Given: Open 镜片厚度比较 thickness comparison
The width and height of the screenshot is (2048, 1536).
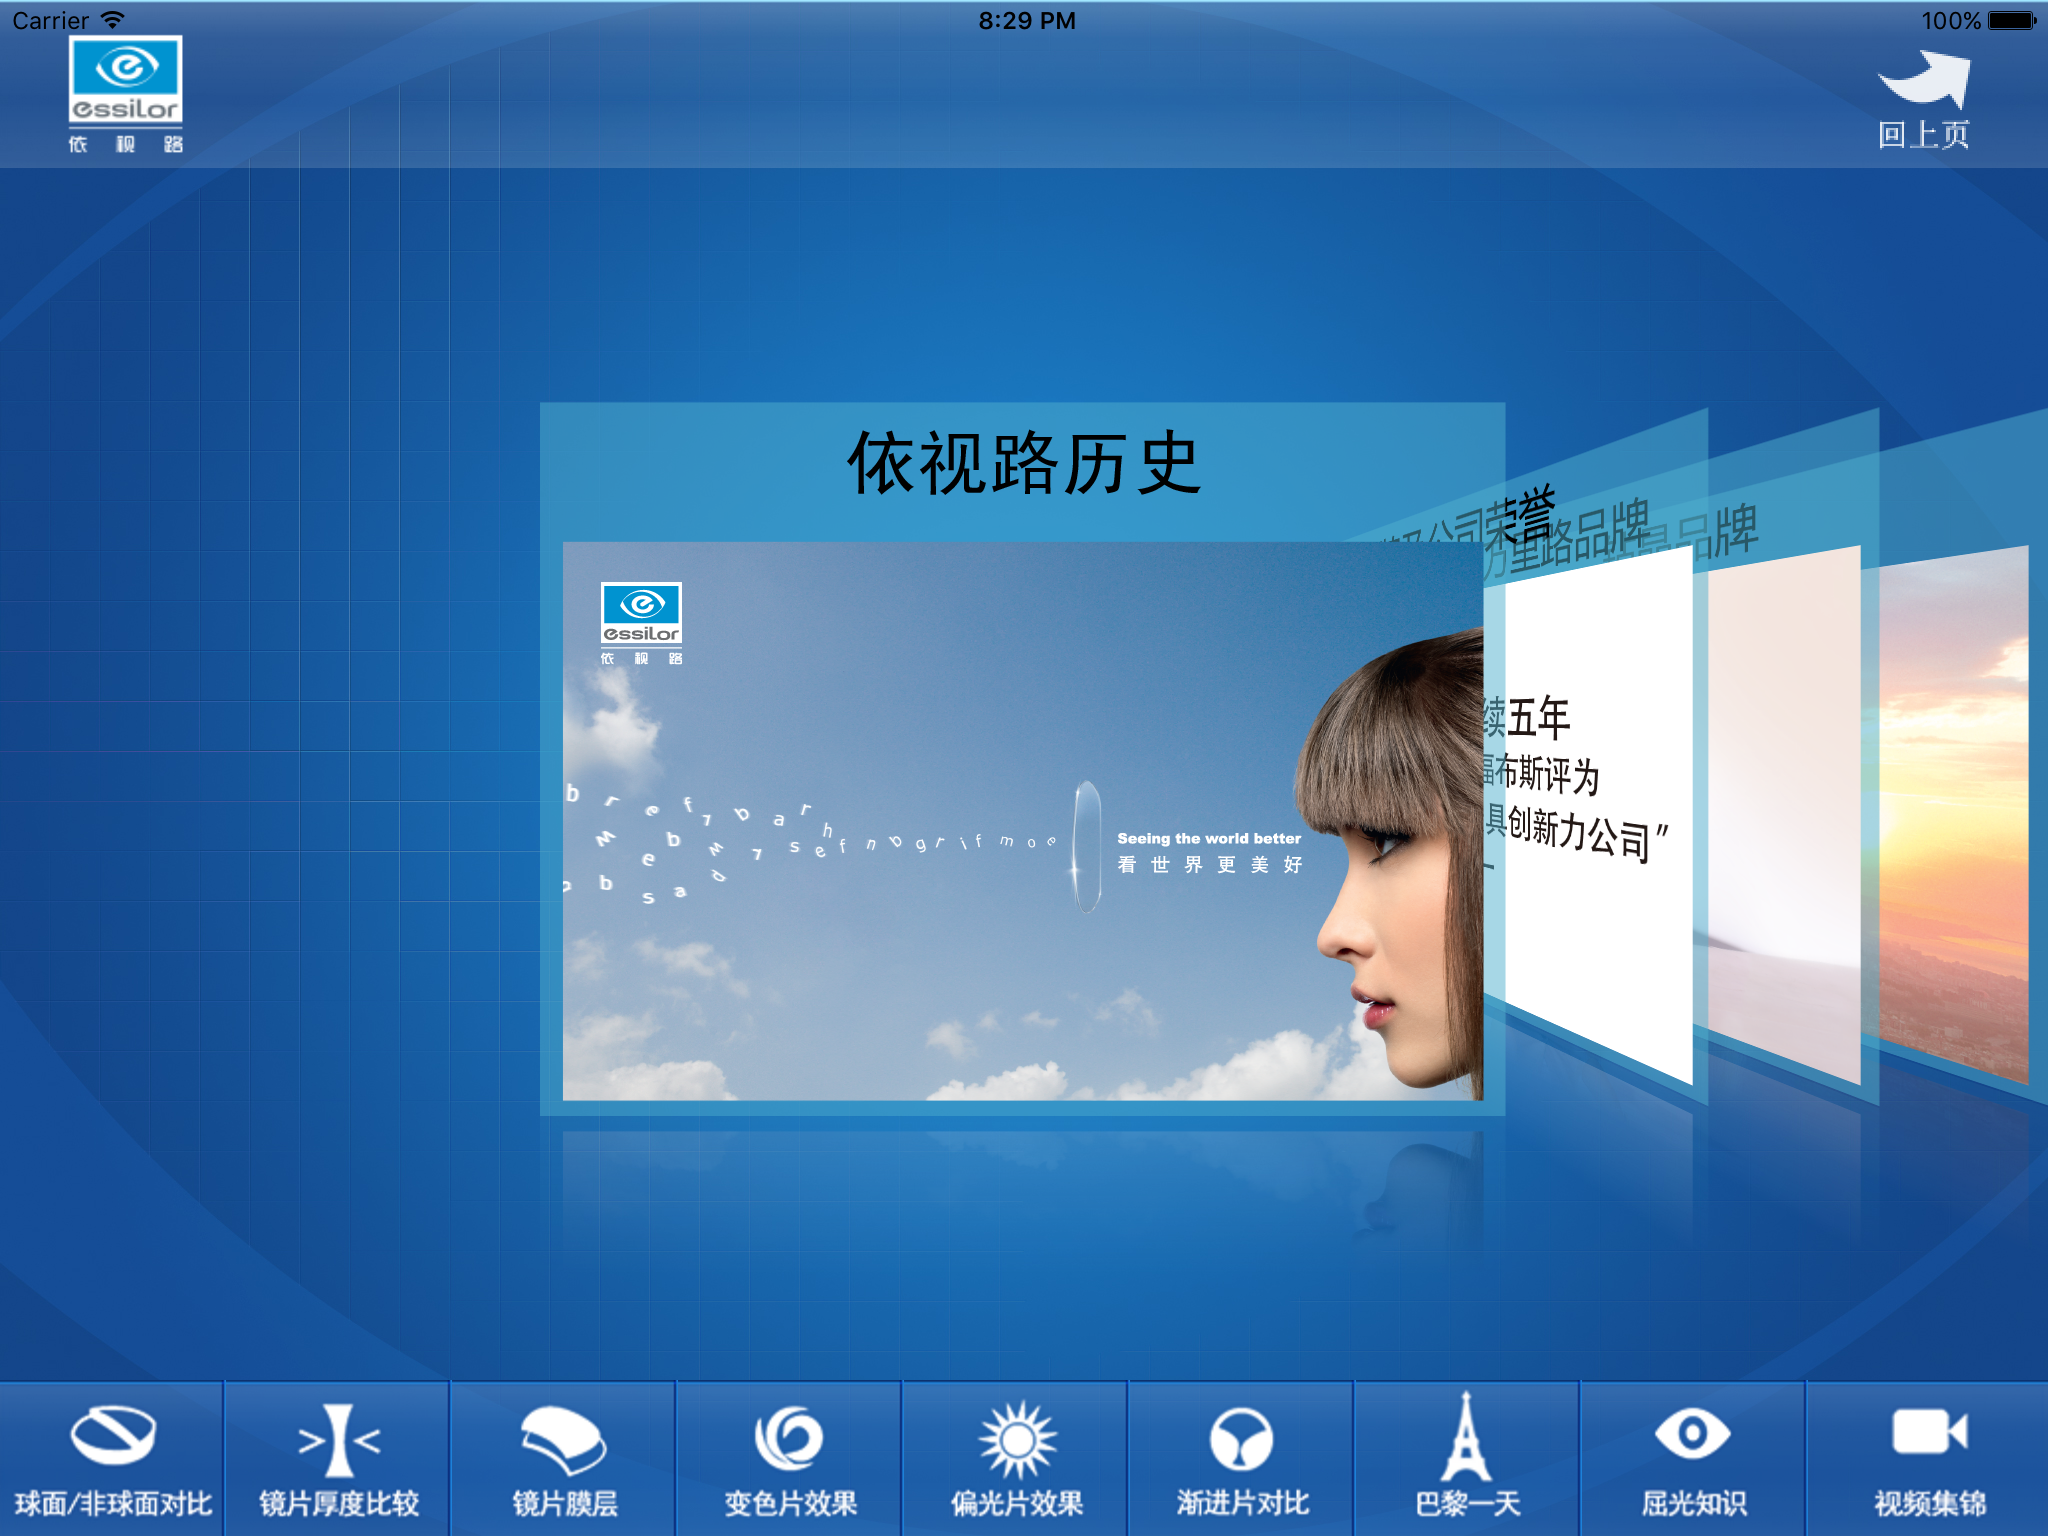Looking at the screenshot, I should tap(338, 1460).
